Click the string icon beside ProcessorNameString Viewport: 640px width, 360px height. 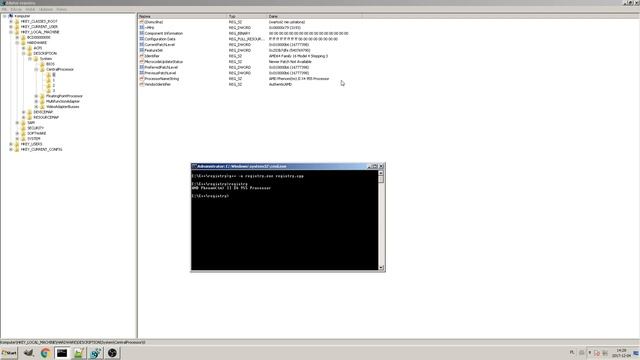pos(142,78)
